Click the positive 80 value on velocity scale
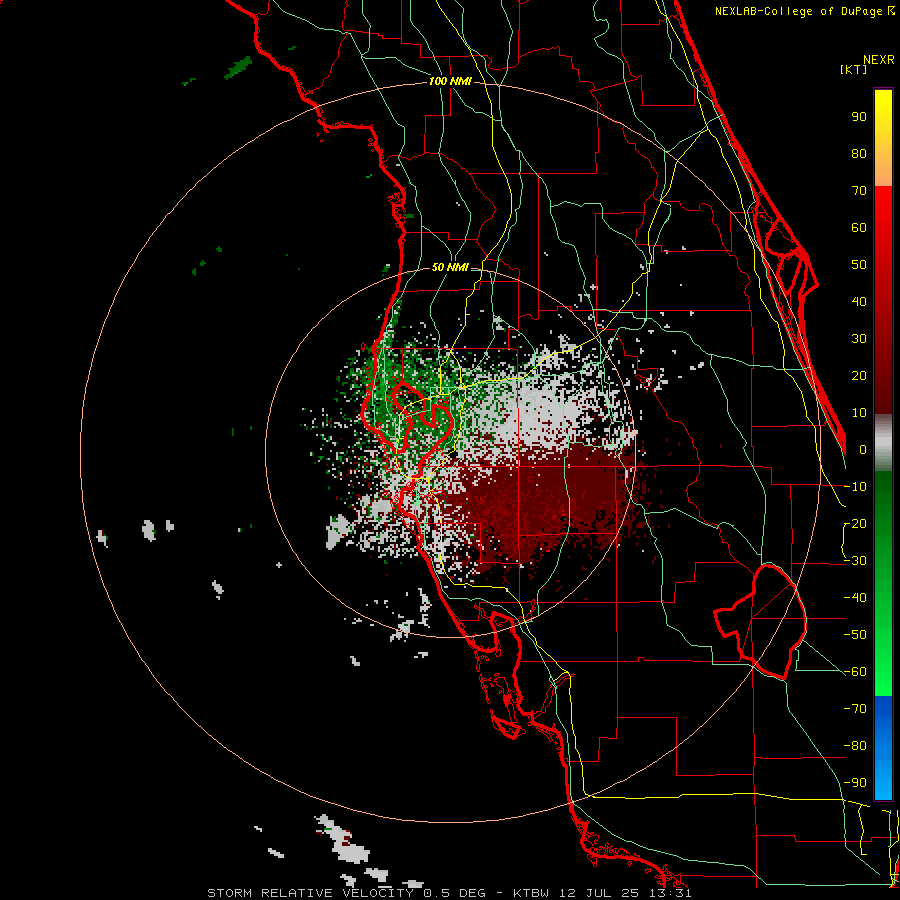This screenshot has width=900, height=900. (859, 154)
